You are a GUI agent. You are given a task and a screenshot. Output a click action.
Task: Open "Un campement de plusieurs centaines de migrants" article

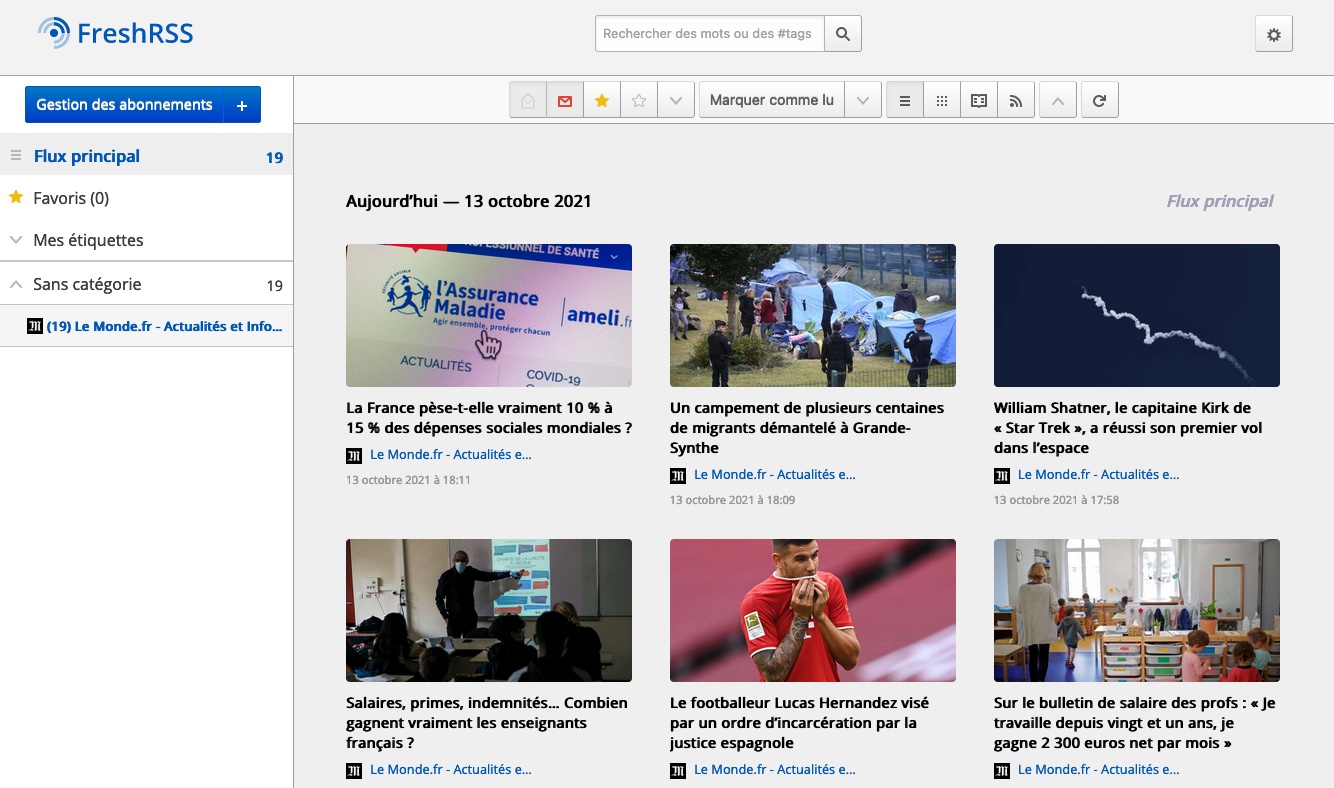pyautogui.click(x=808, y=428)
